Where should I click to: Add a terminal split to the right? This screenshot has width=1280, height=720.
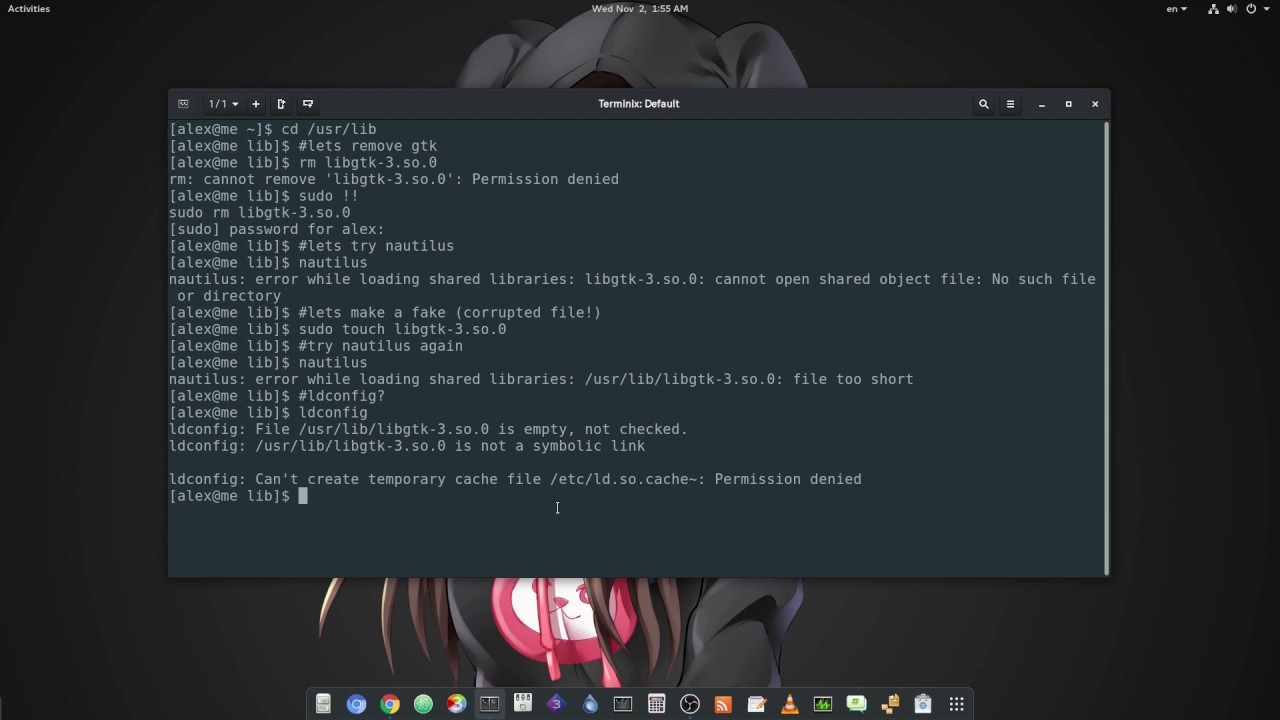click(x=282, y=104)
